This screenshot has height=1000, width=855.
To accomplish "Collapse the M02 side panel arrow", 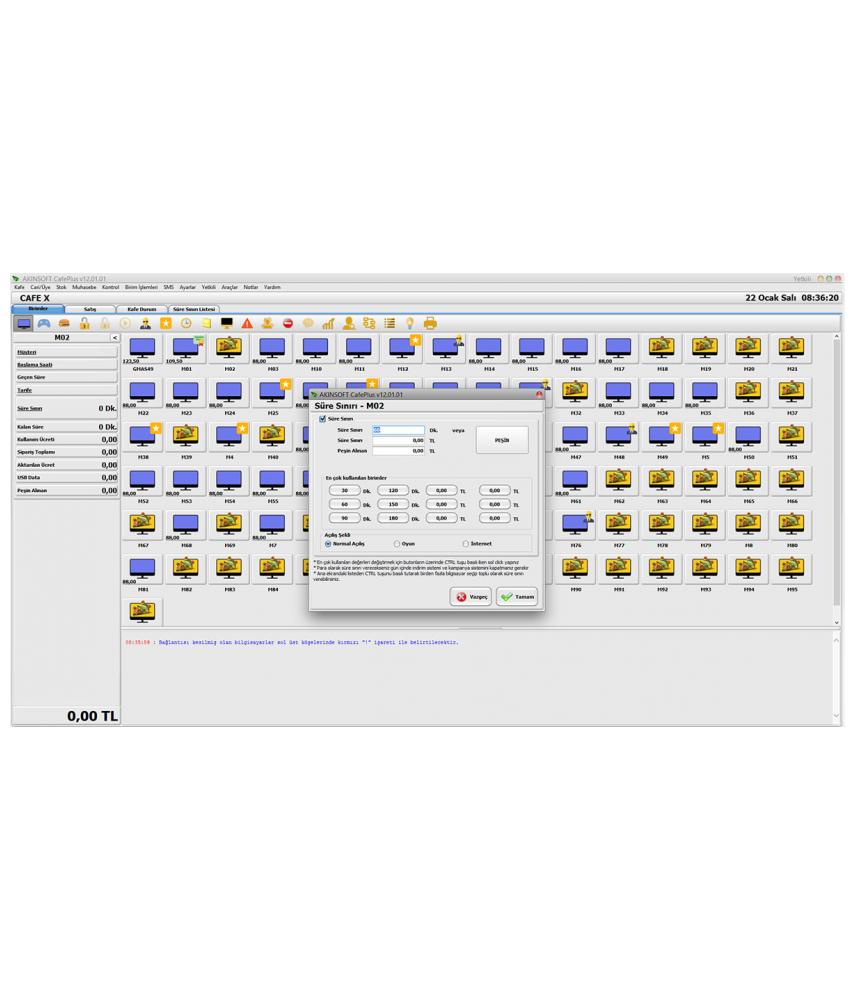I will point(114,338).
